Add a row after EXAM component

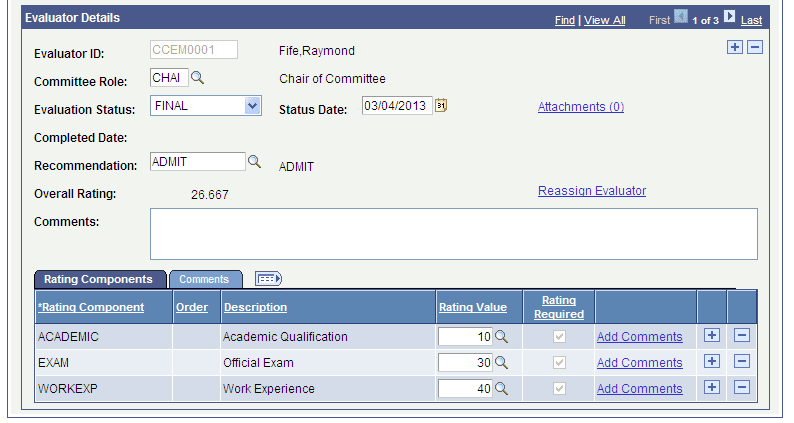712,362
